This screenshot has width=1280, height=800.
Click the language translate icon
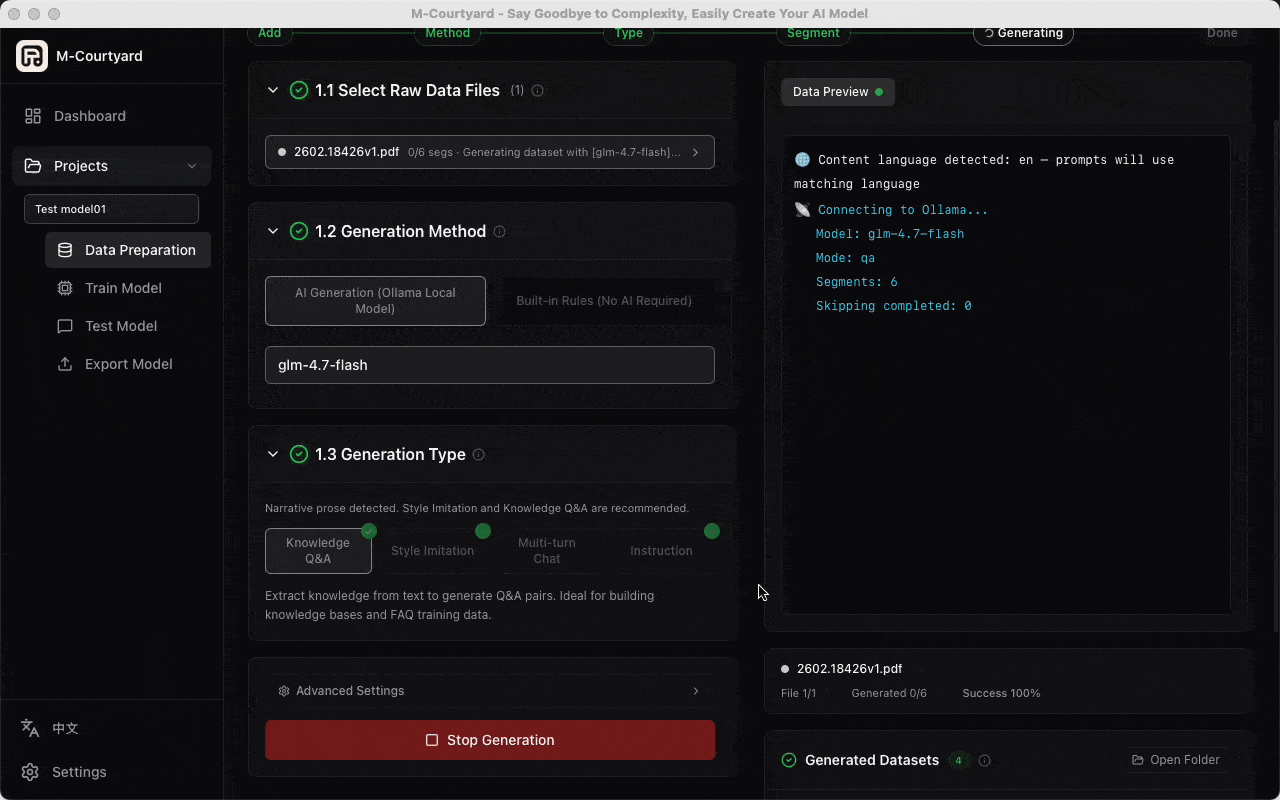(x=30, y=728)
